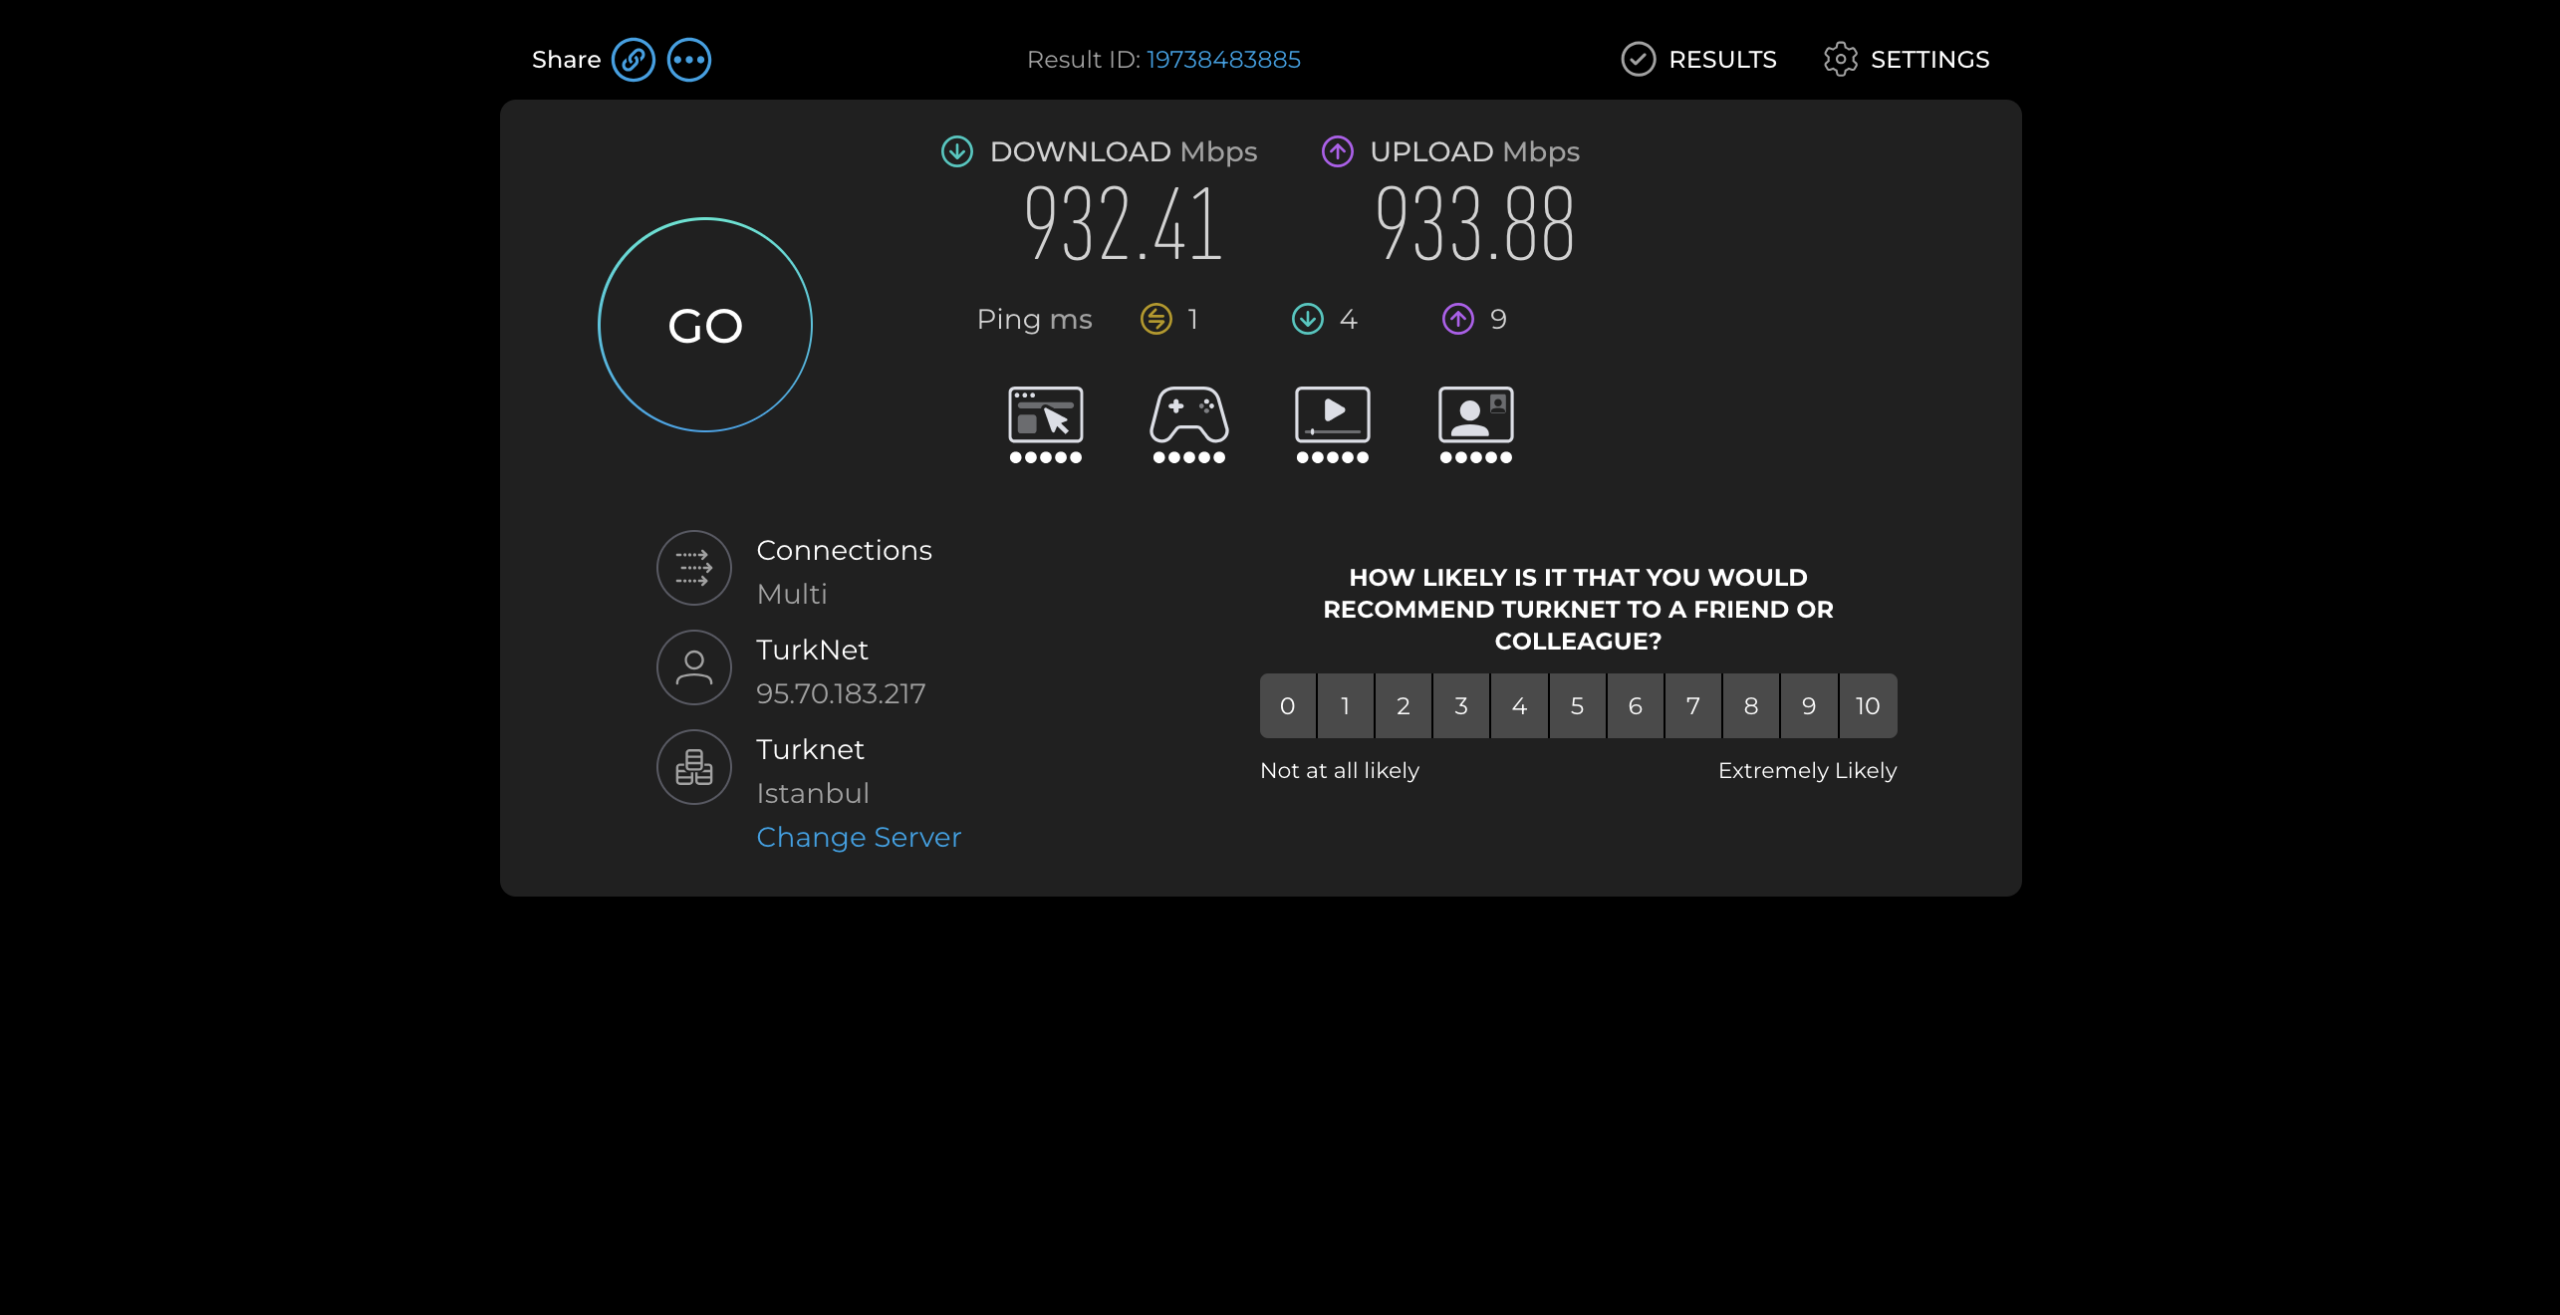Image resolution: width=2560 pixels, height=1315 pixels.
Task: Click the server location Istanbul
Action: click(812, 793)
